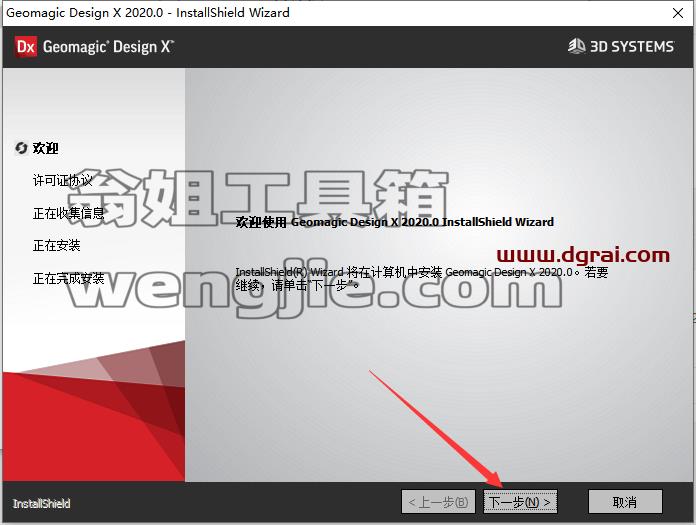696x525 pixels.
Task: Click the 欢迎使用 Geomagic Design X heading
Action: (x=395, y=222)
